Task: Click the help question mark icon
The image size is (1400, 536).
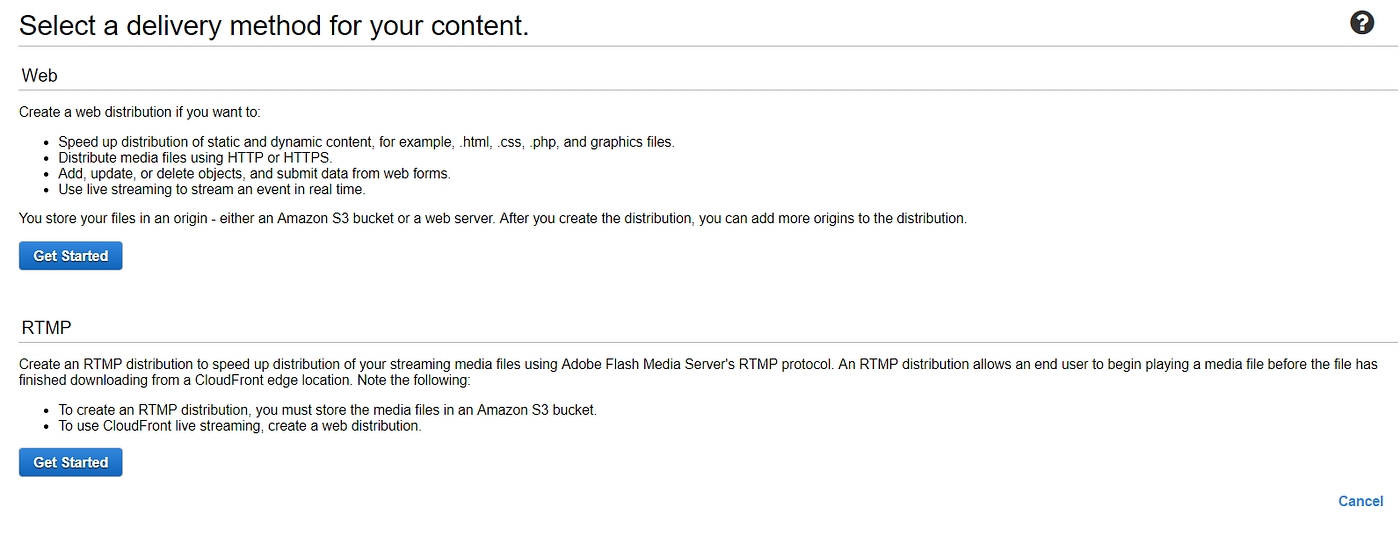Action: [x=1361, y=23]
